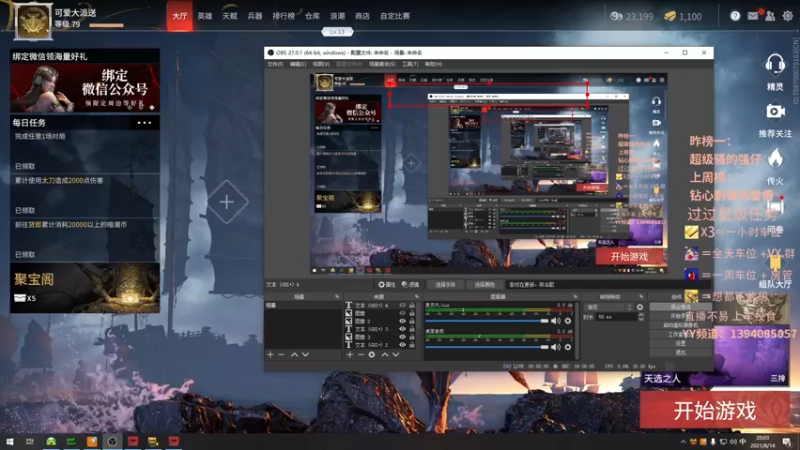Expand the daily tasks three-dot menu
This screenshot has width=800, height=450.
[x=144, y=122]
